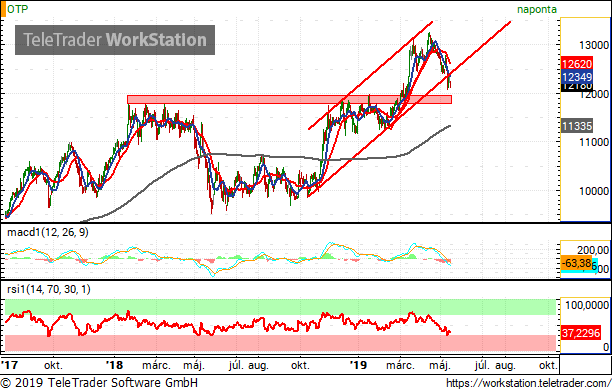This screenshot has width=612, height=392.
Task: Click the 2019 TeleTrader Software GmbH copyright
Action: point(99,383)
